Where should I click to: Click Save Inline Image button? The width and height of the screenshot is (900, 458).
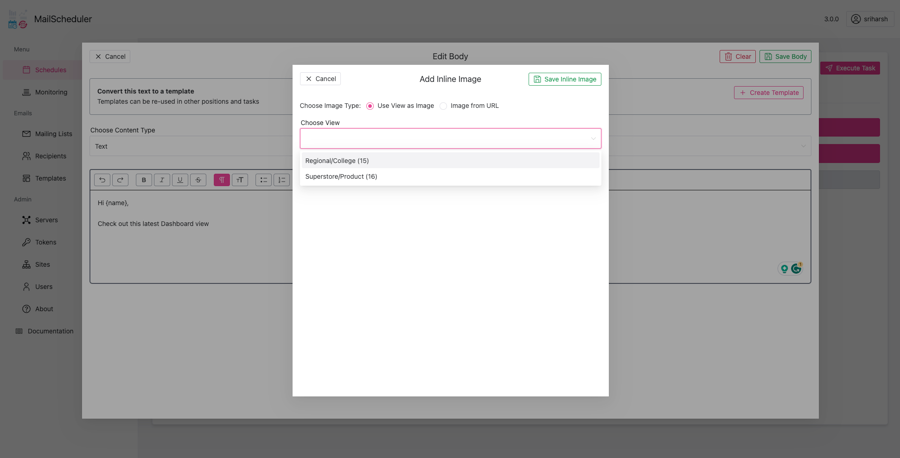click(x=565, y=79)
